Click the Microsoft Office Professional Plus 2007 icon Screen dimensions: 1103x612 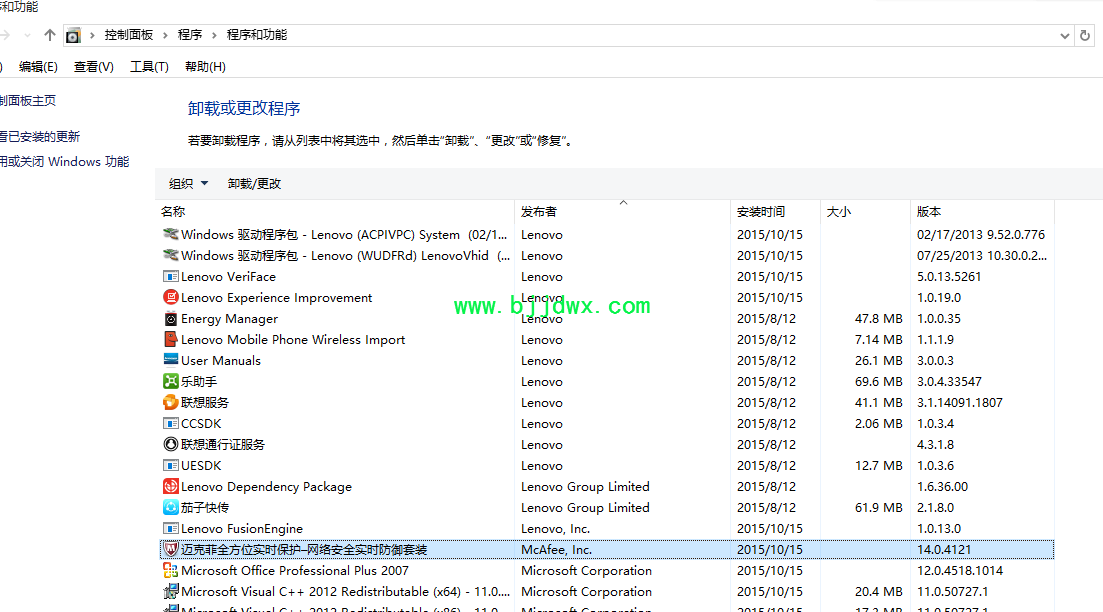click(170, 570)
